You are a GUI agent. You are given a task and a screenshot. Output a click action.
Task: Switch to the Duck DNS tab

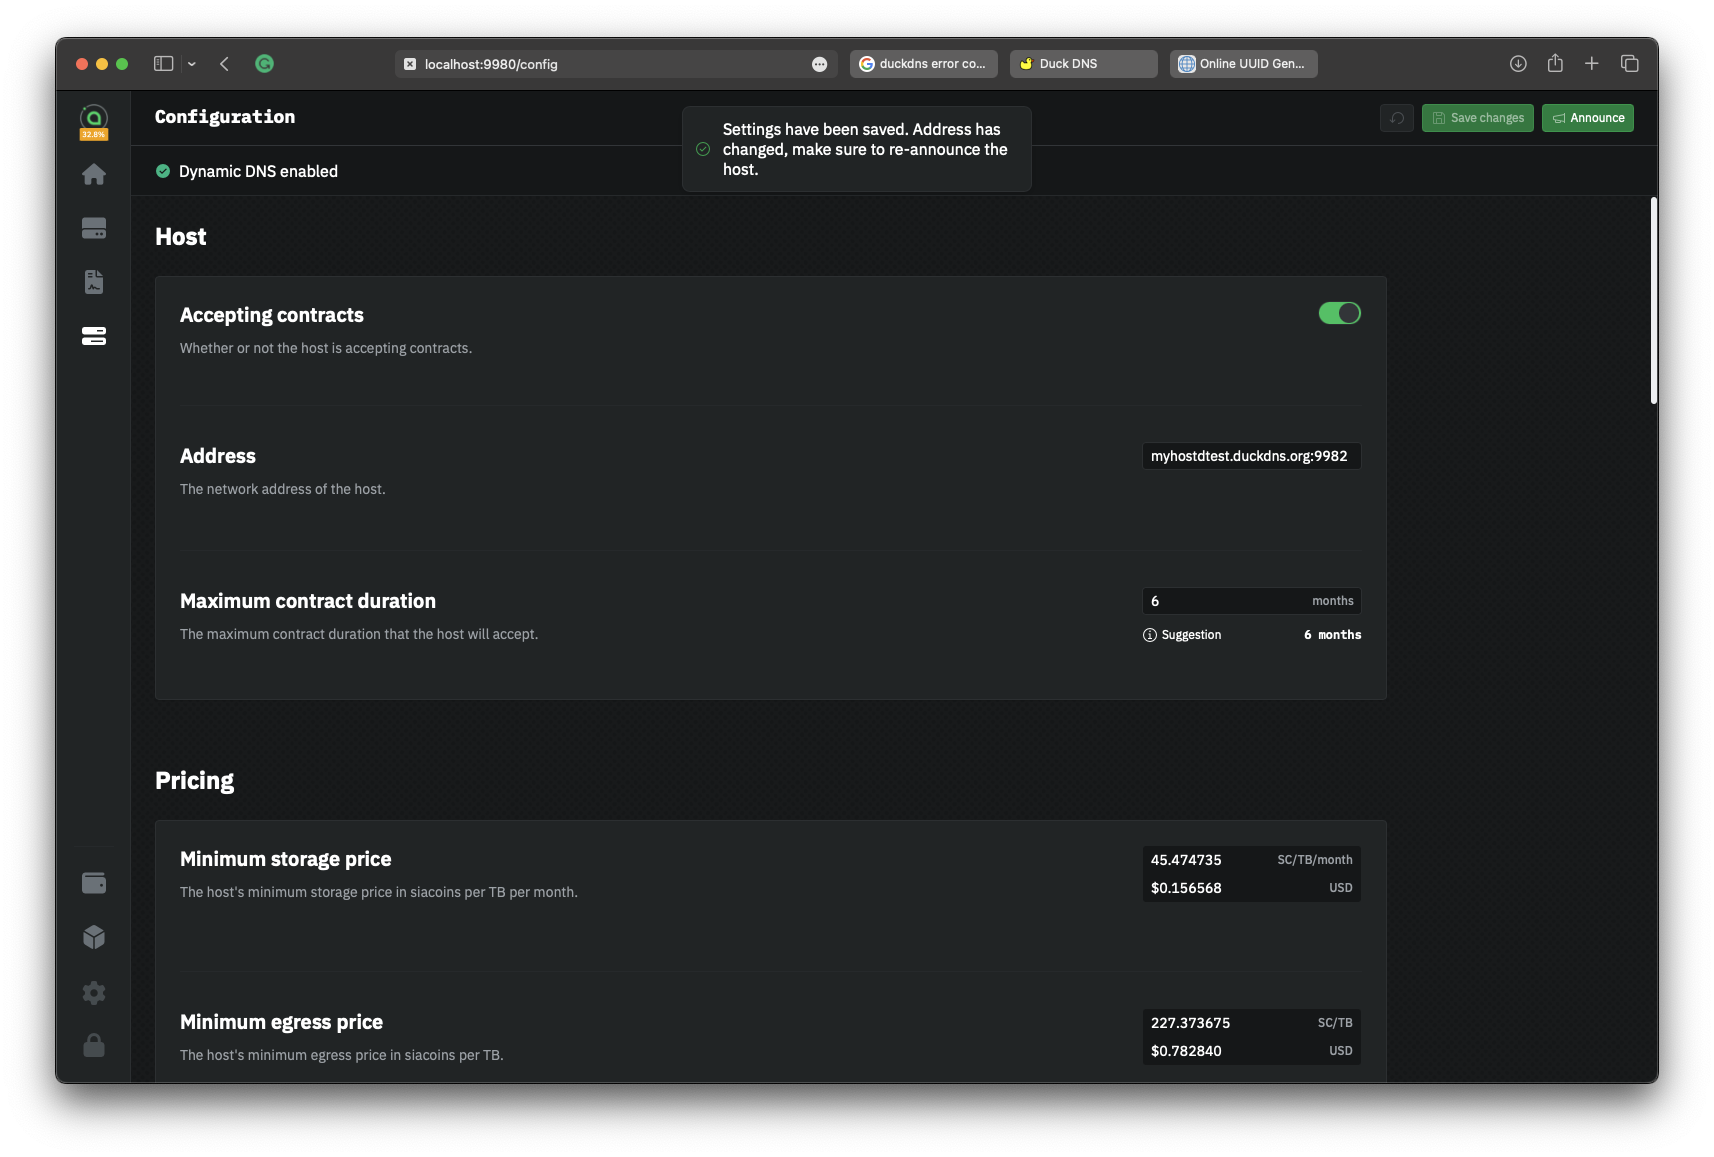point(1083,64)
